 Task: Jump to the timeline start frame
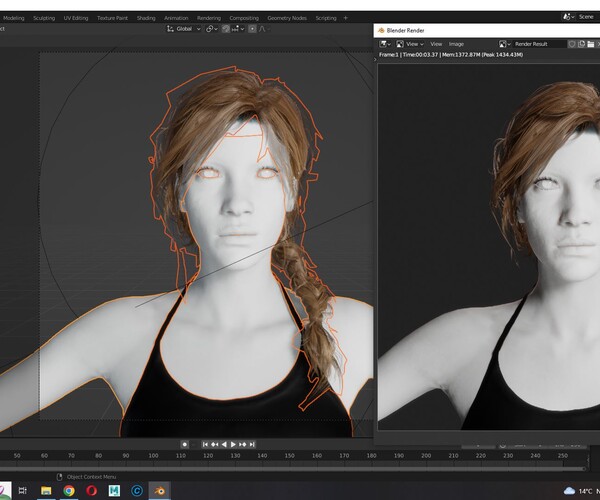coord(205,444)
